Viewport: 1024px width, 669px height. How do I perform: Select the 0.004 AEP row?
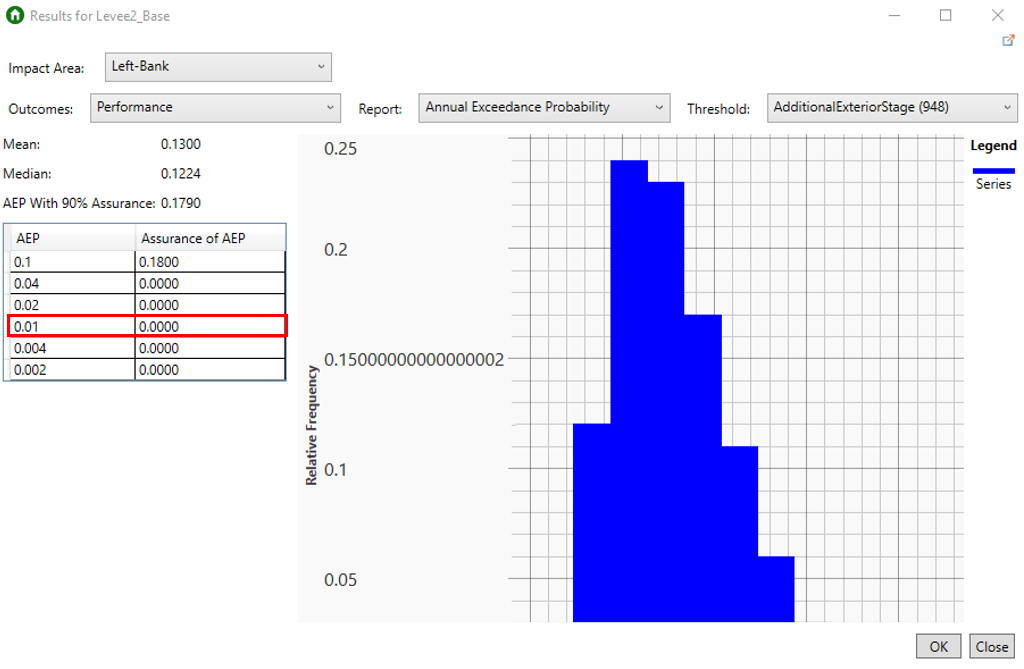click(x=70, y=348)
